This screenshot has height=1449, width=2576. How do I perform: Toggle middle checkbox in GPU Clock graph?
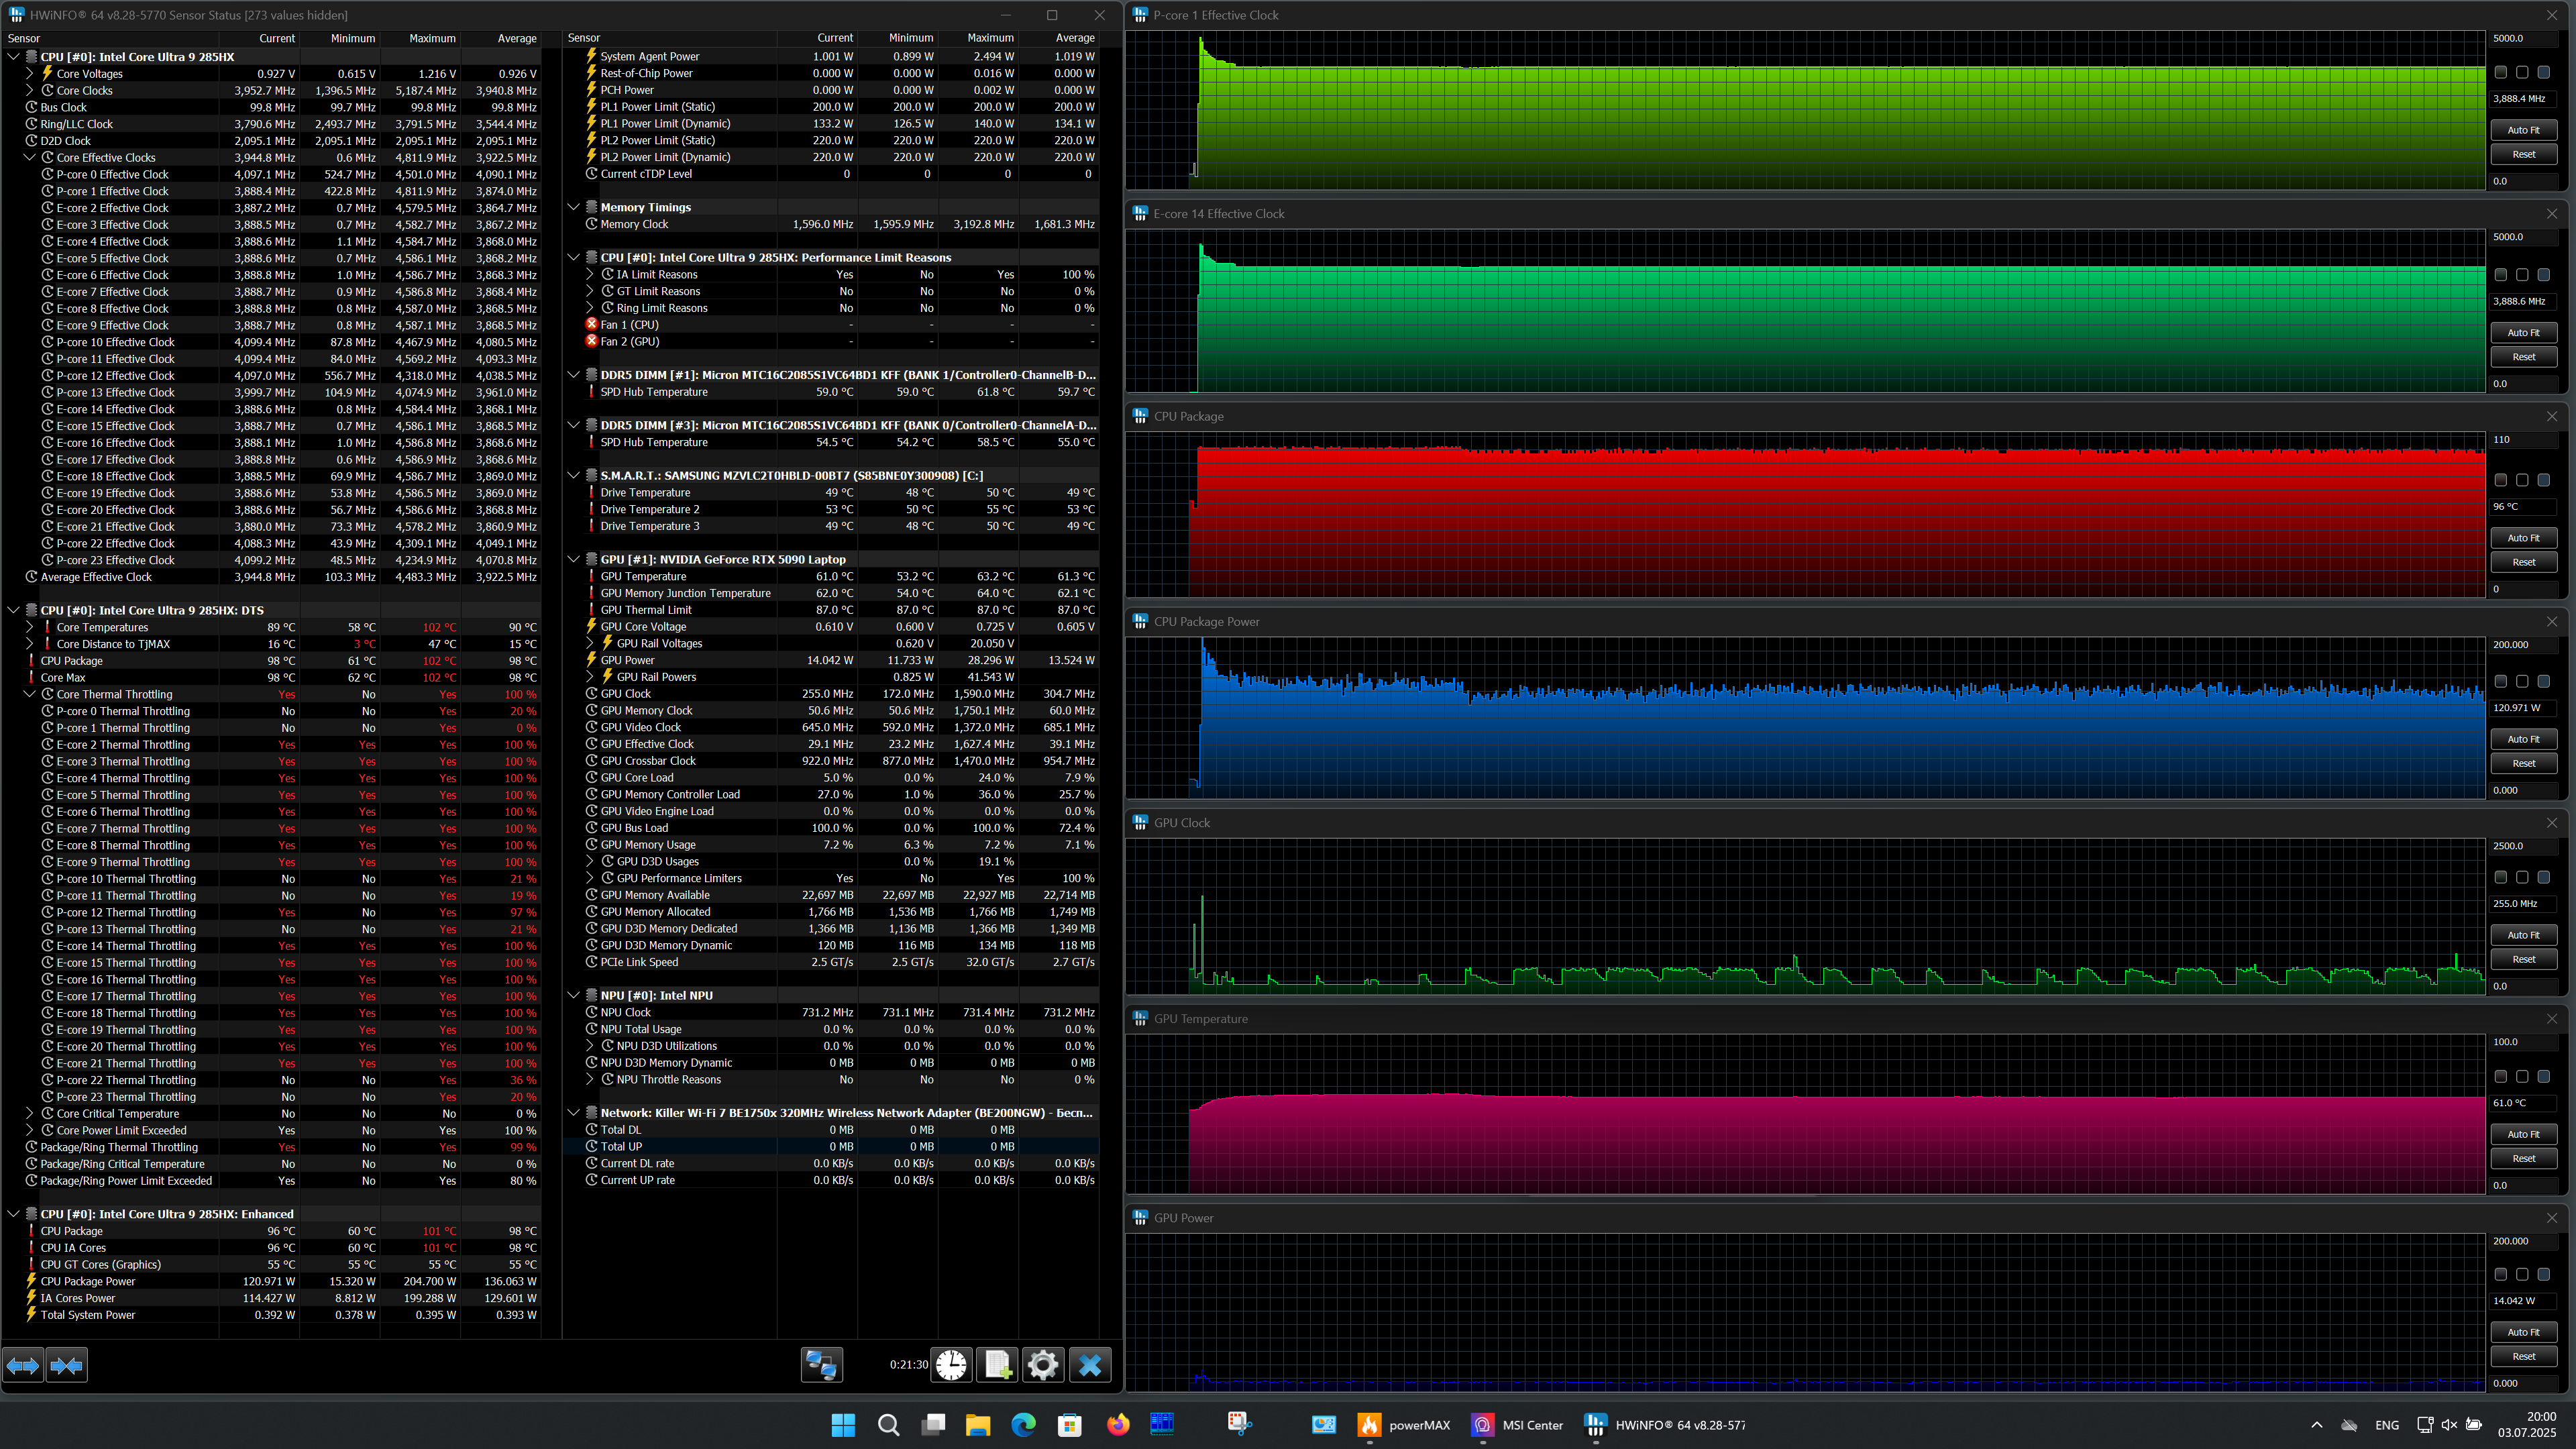point(2522,877)
